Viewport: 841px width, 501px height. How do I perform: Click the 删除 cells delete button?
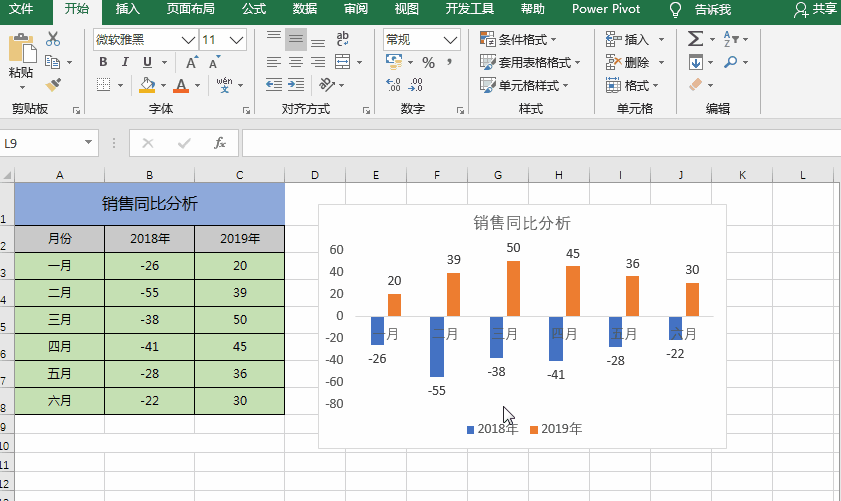pos(628,63)
